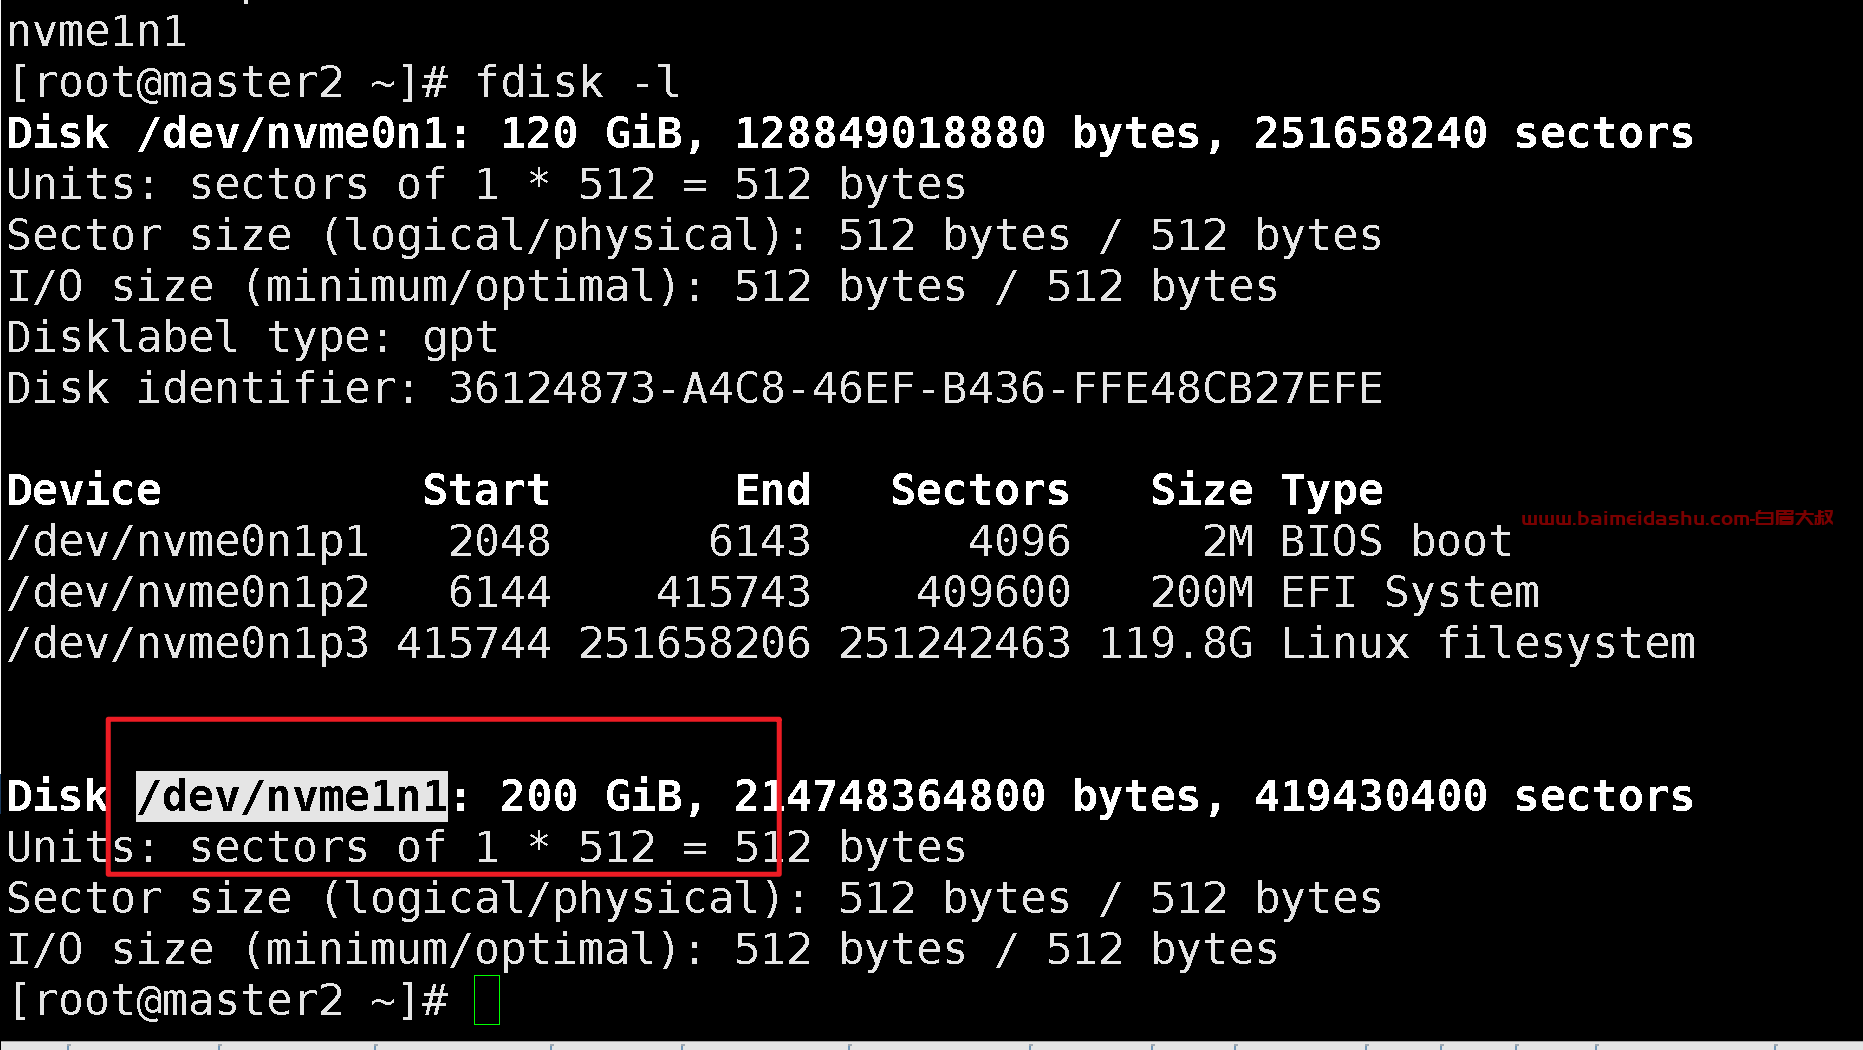Click the fdisk -l command text
Viewport: 1863px width, 1050px height.
point(578,82)
